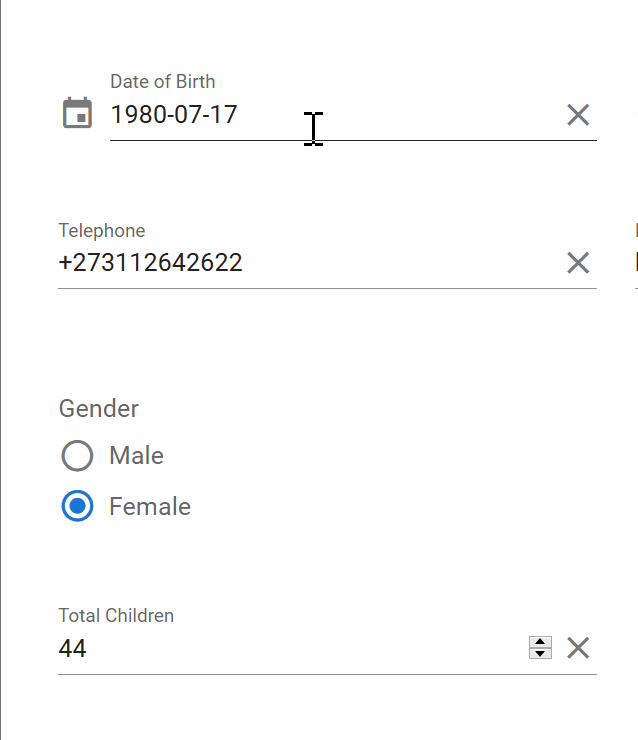Click the Date of Birth label
Viewport: 638px width, 740px height.
162,82
